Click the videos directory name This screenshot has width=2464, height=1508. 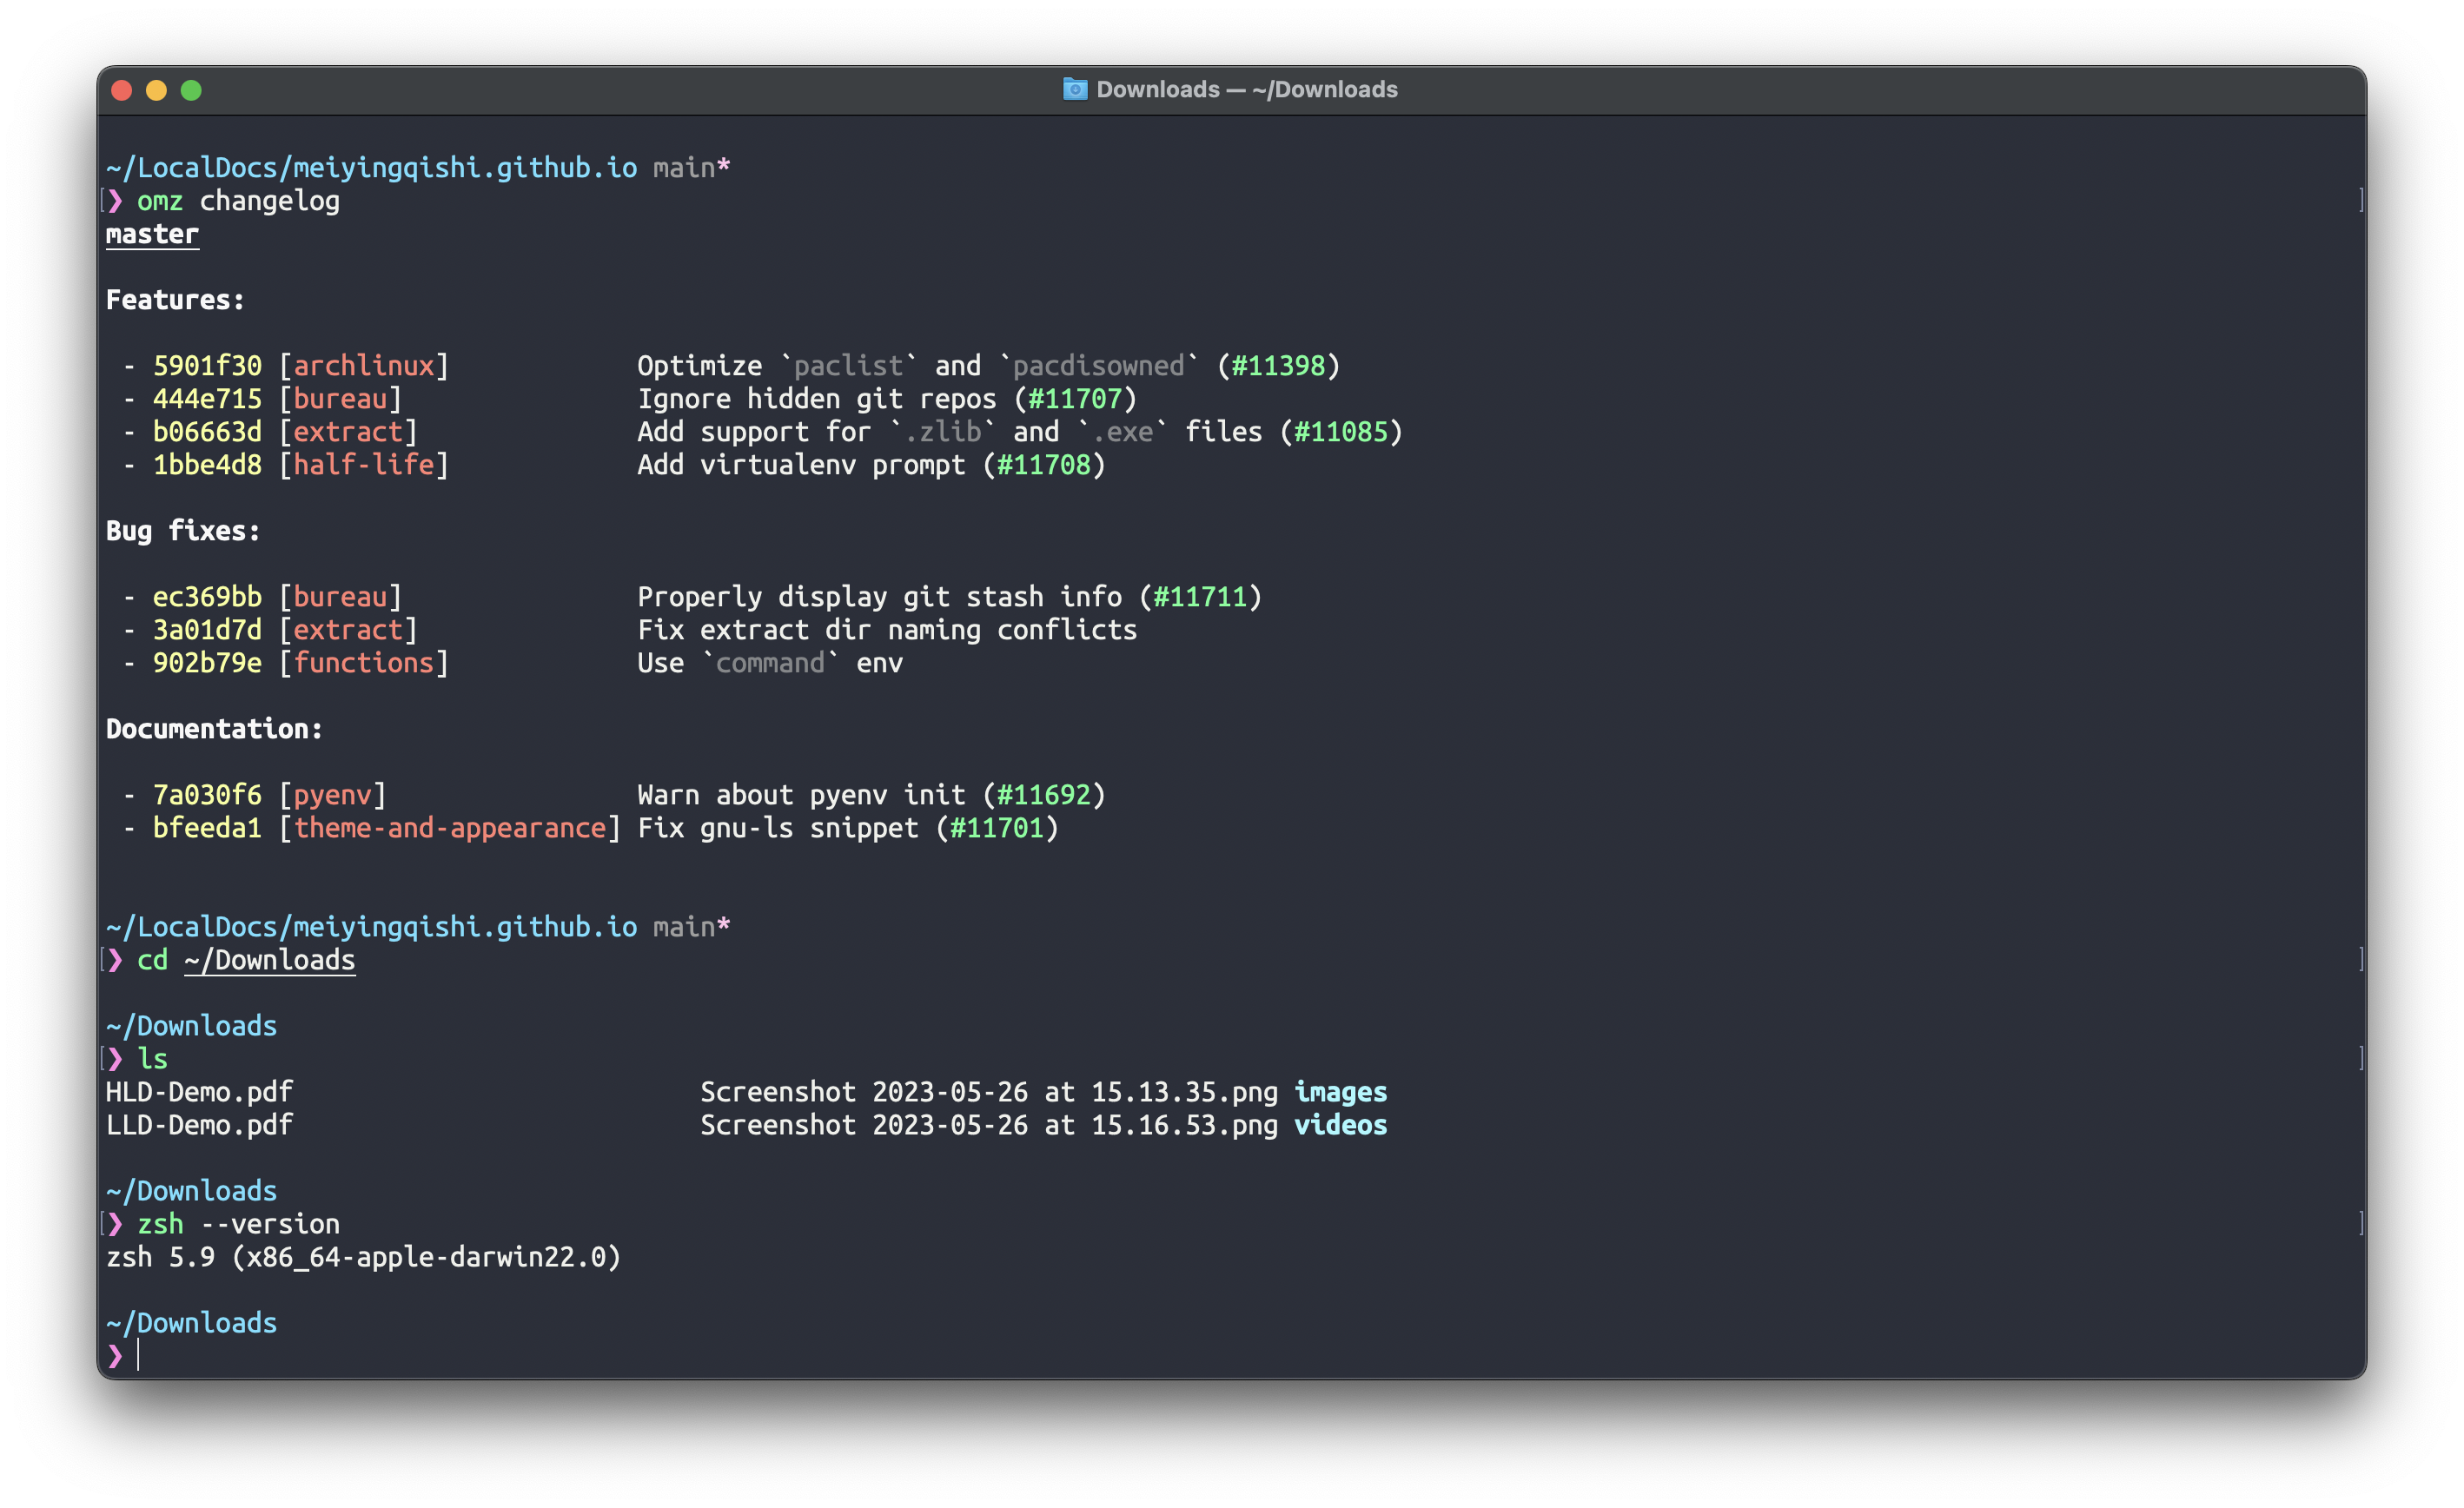click(1340, 1125)
